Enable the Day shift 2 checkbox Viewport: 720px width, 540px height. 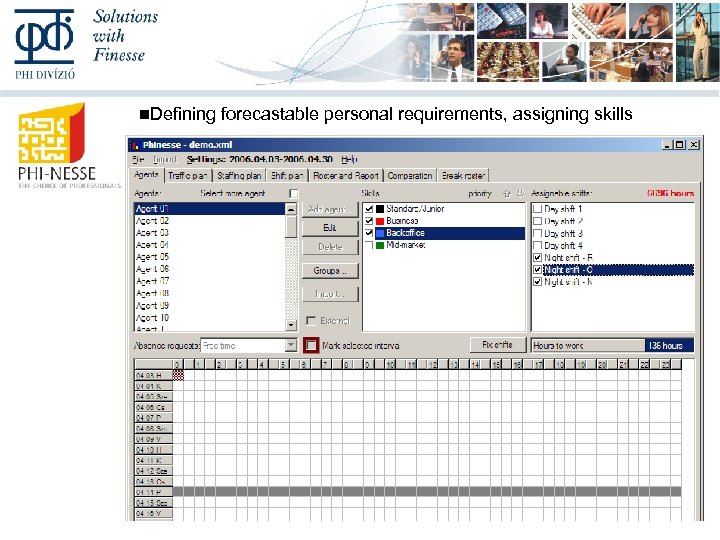pyautogui.click(x=537, y=221)
